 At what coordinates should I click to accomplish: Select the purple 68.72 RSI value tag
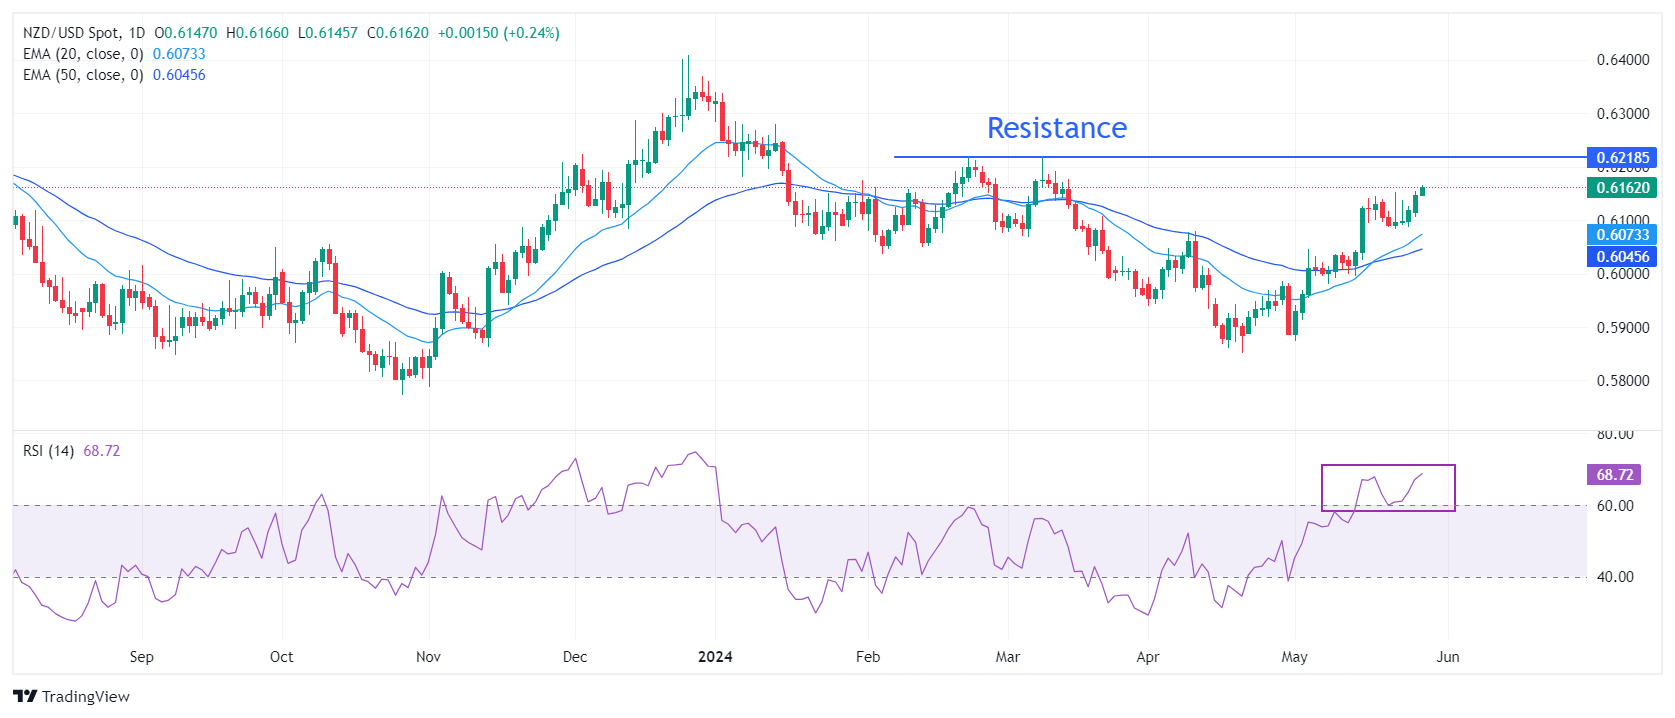tap(1614, 475)
